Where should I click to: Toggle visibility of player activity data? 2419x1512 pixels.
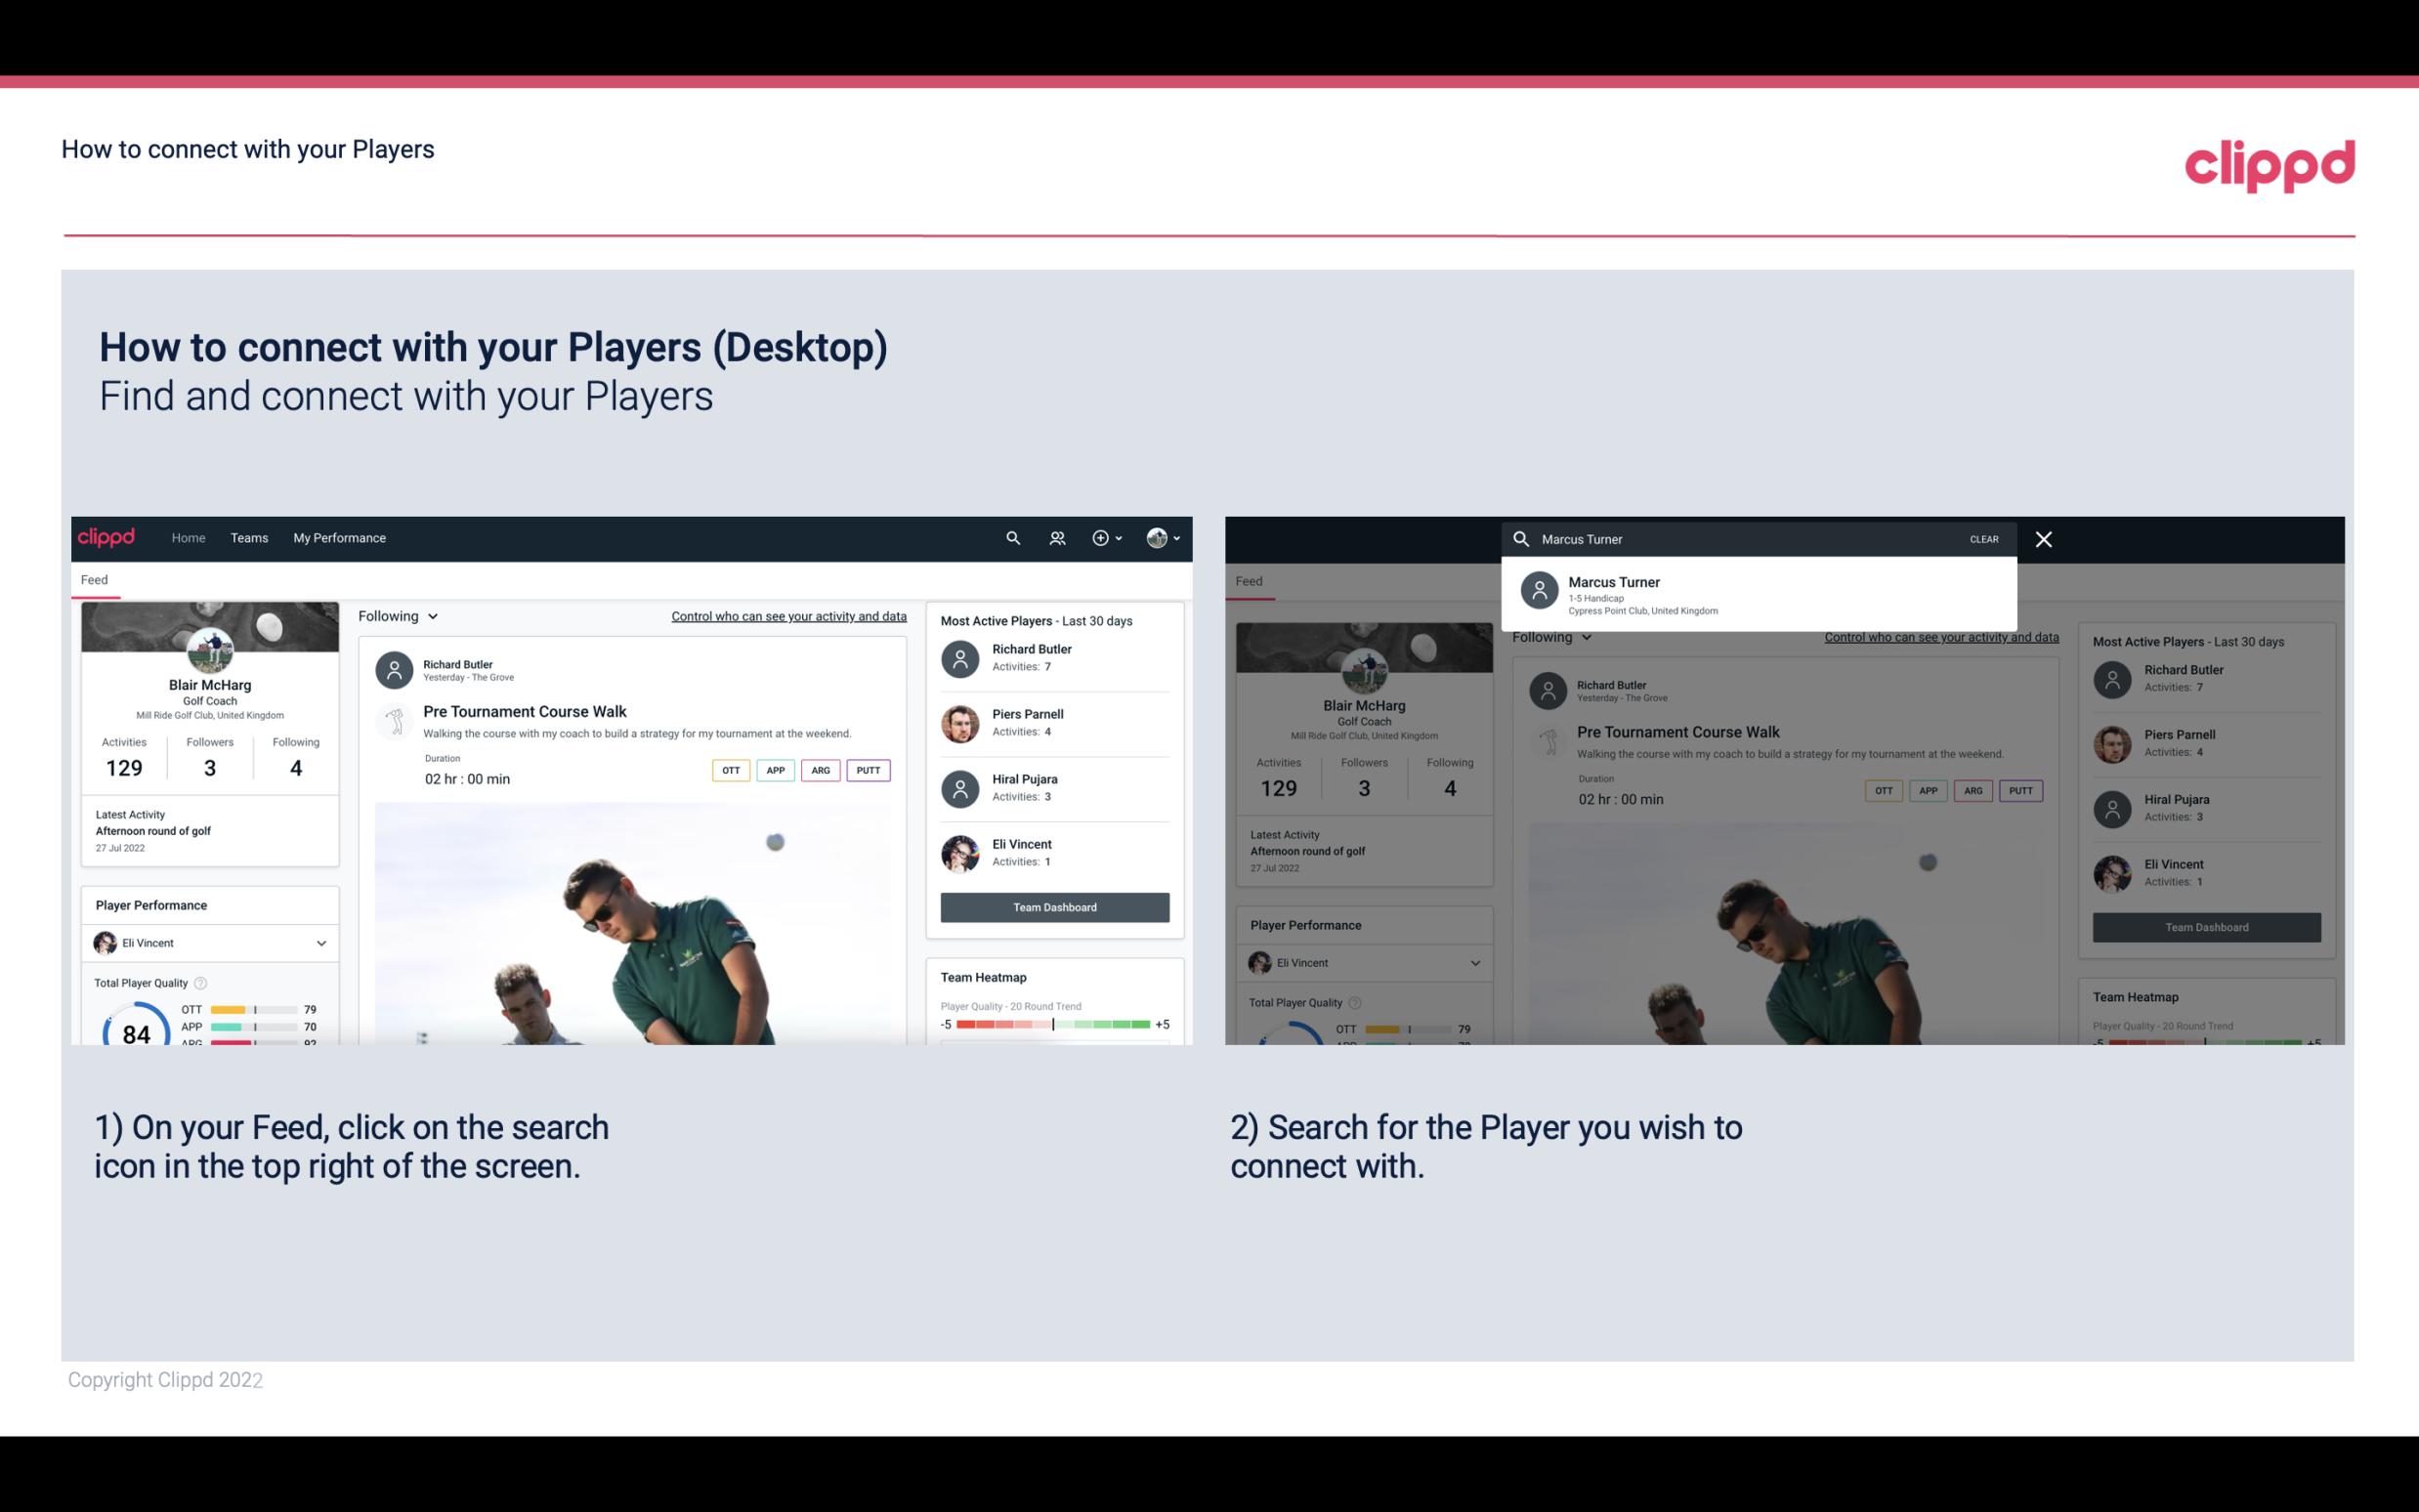point(787,615)
